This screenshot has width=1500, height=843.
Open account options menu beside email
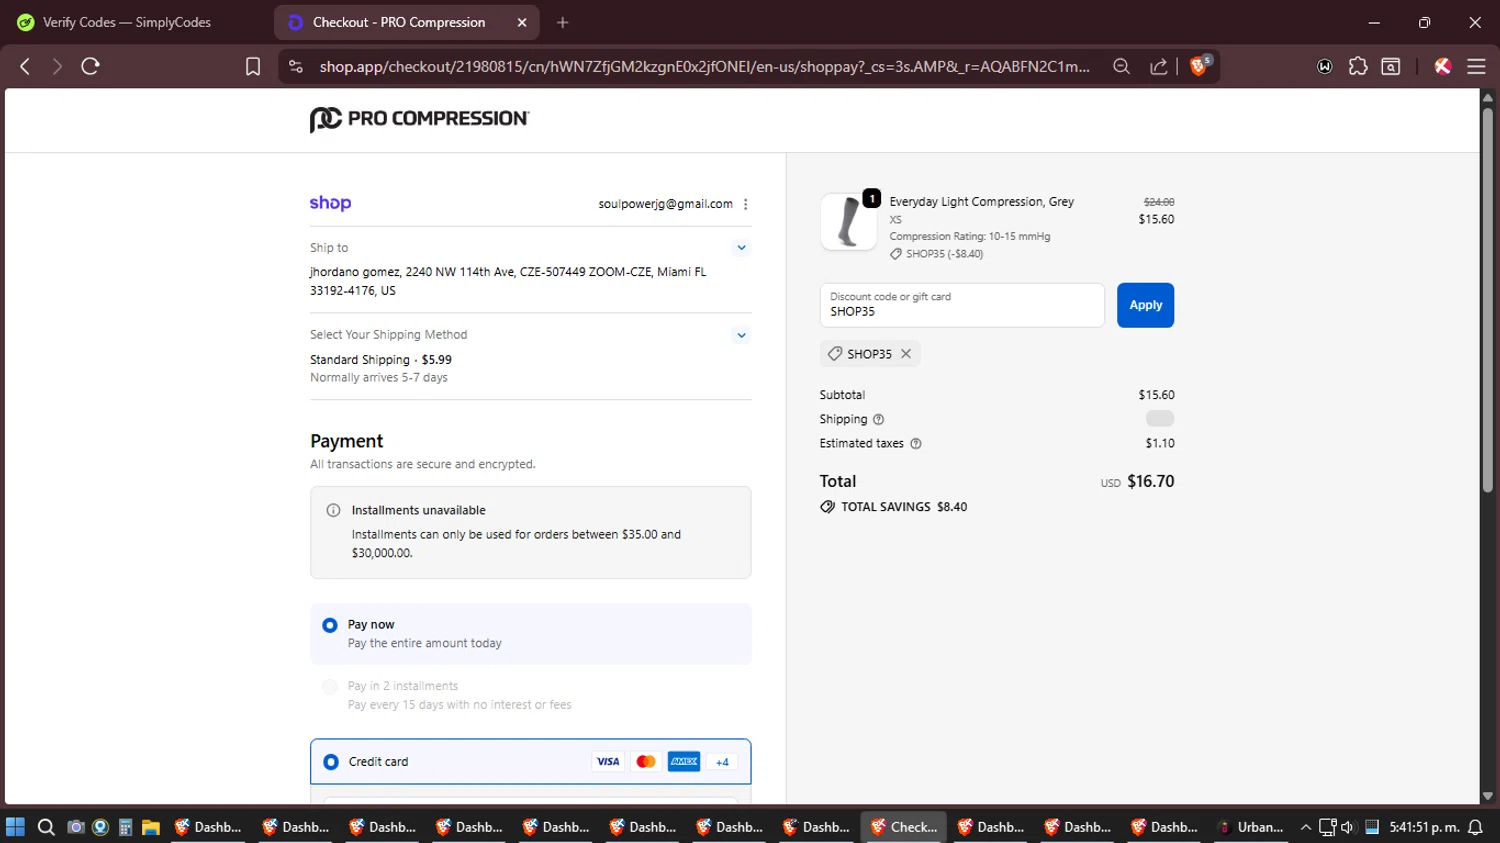coord(746,204)
